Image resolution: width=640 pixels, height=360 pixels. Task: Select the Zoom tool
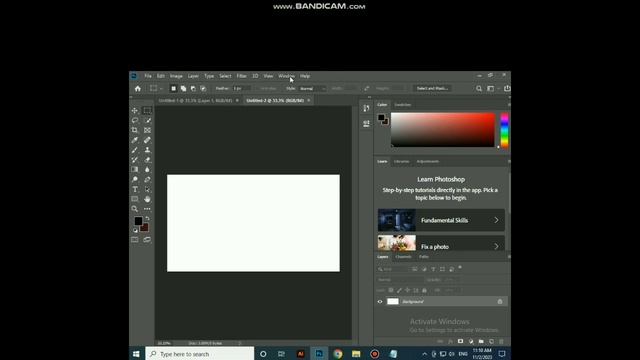(x=135, y=209)
